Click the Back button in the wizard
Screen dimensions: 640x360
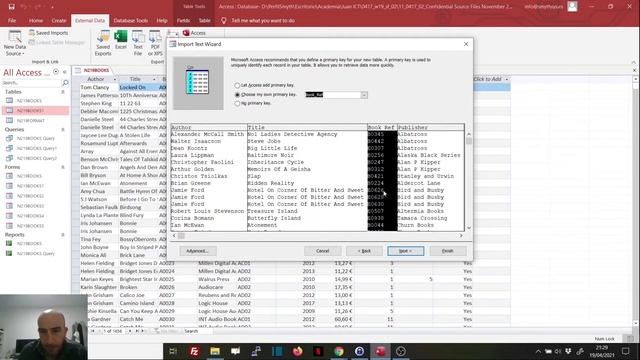pyautogui.click(x=364, y=251)
